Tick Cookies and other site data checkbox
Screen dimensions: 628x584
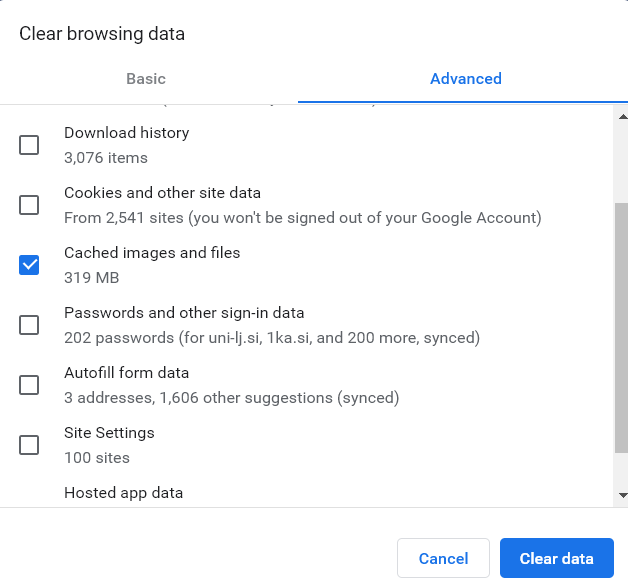point(29,205)
